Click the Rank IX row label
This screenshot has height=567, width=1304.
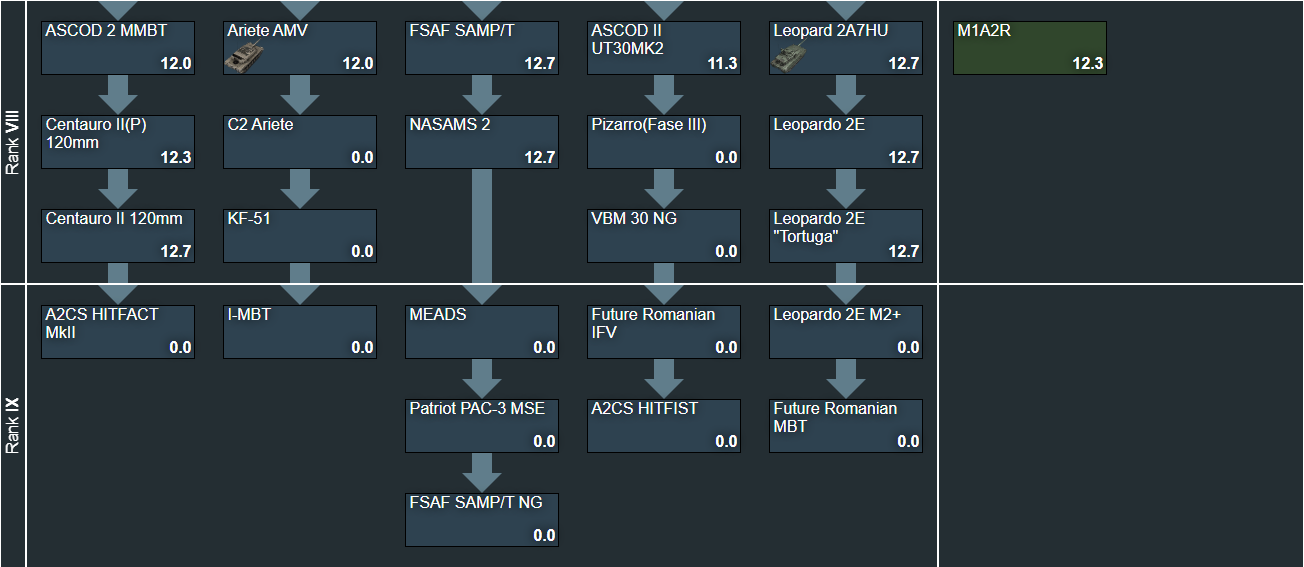pyautogui.click(x=13, y=426)
